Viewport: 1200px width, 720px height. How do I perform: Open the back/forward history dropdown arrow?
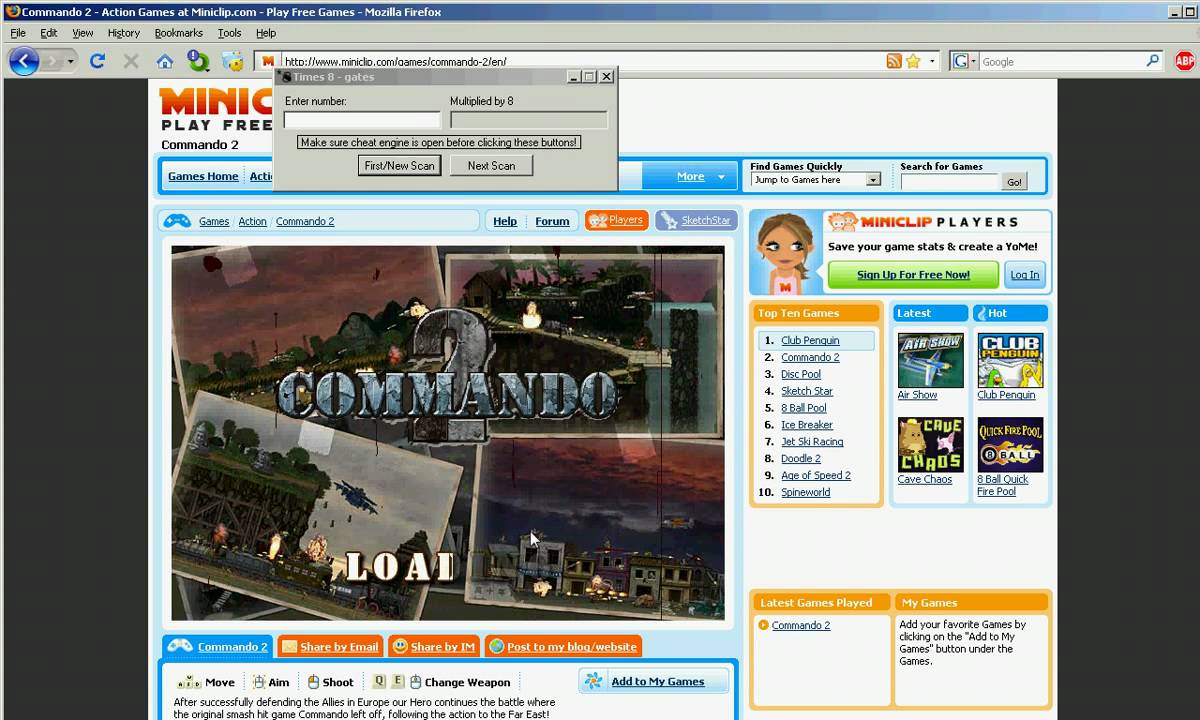(x=72, y=61)
